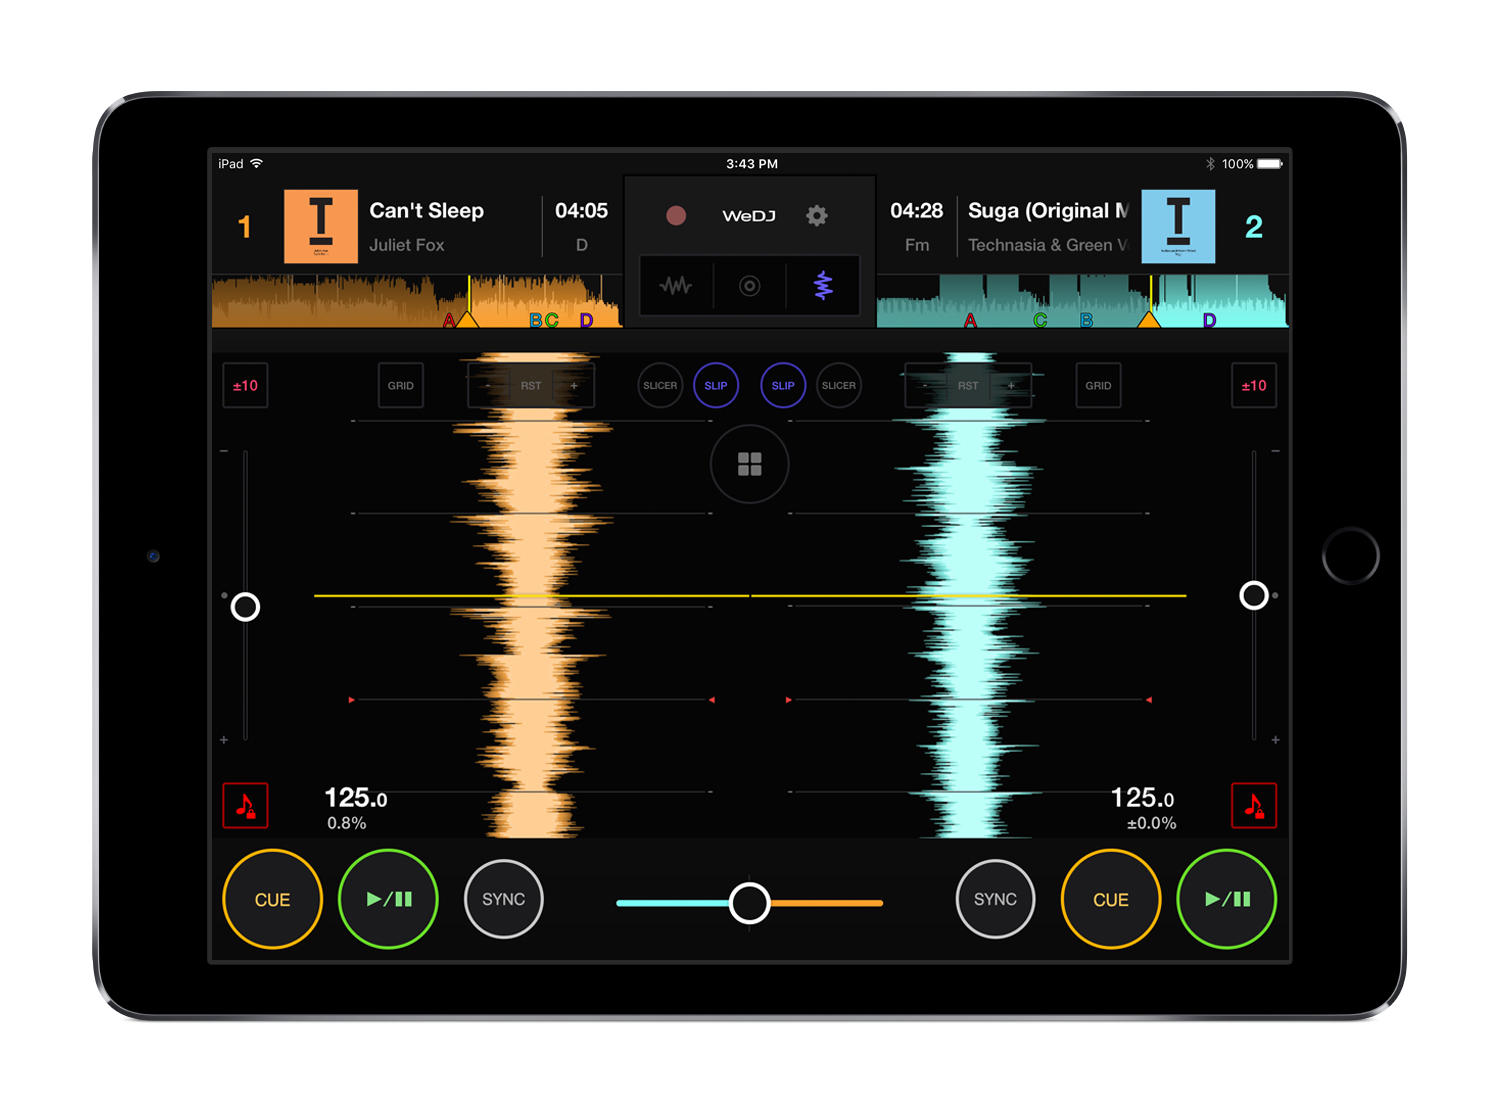Open settings via the gear icon
Image resolution: width=1500 pixels, height=1114 pixels.
coord(817,215)
